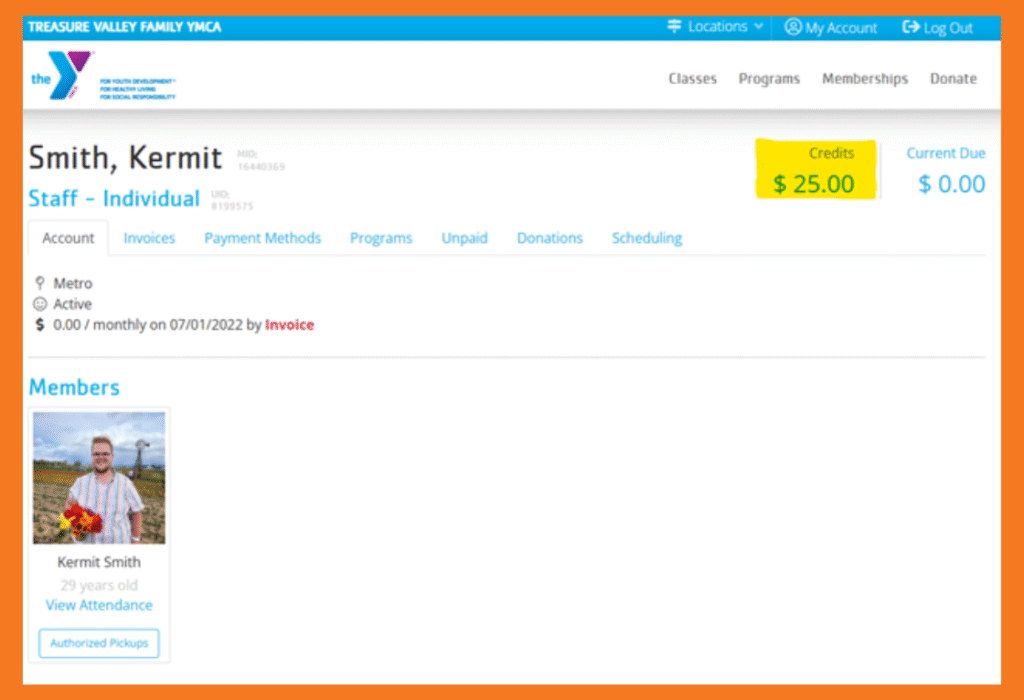
Task: Click the Members section heading
Action: click(74, 387)
